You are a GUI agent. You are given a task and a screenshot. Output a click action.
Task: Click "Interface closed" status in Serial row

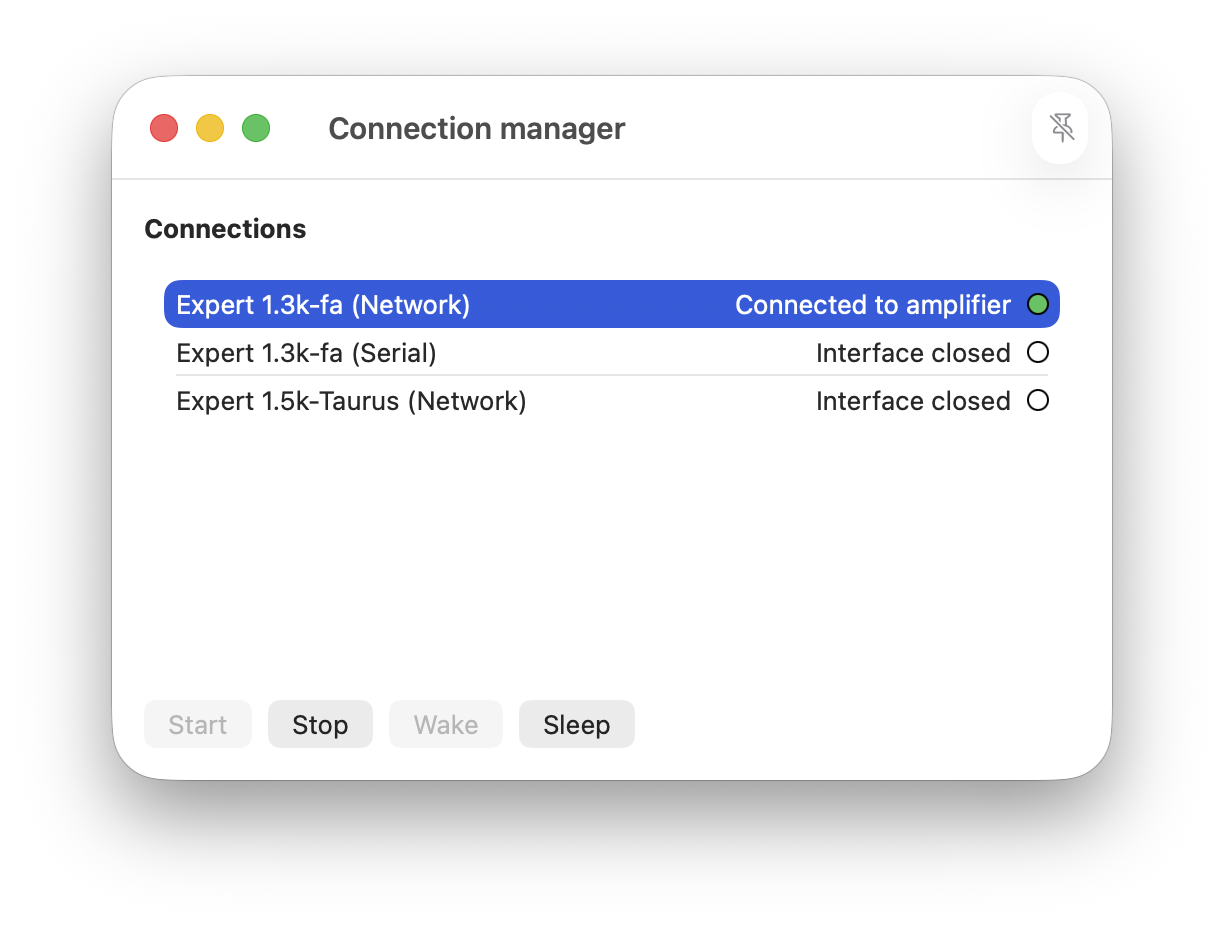pos(913,353)
